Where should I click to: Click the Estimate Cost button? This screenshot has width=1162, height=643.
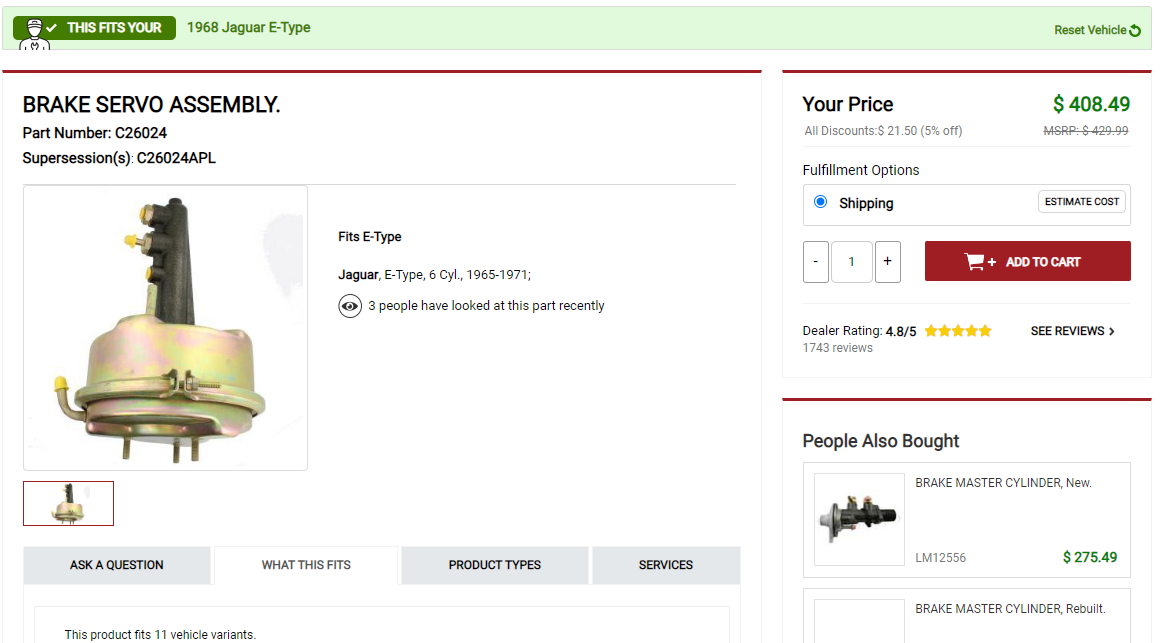[1082, 202]
